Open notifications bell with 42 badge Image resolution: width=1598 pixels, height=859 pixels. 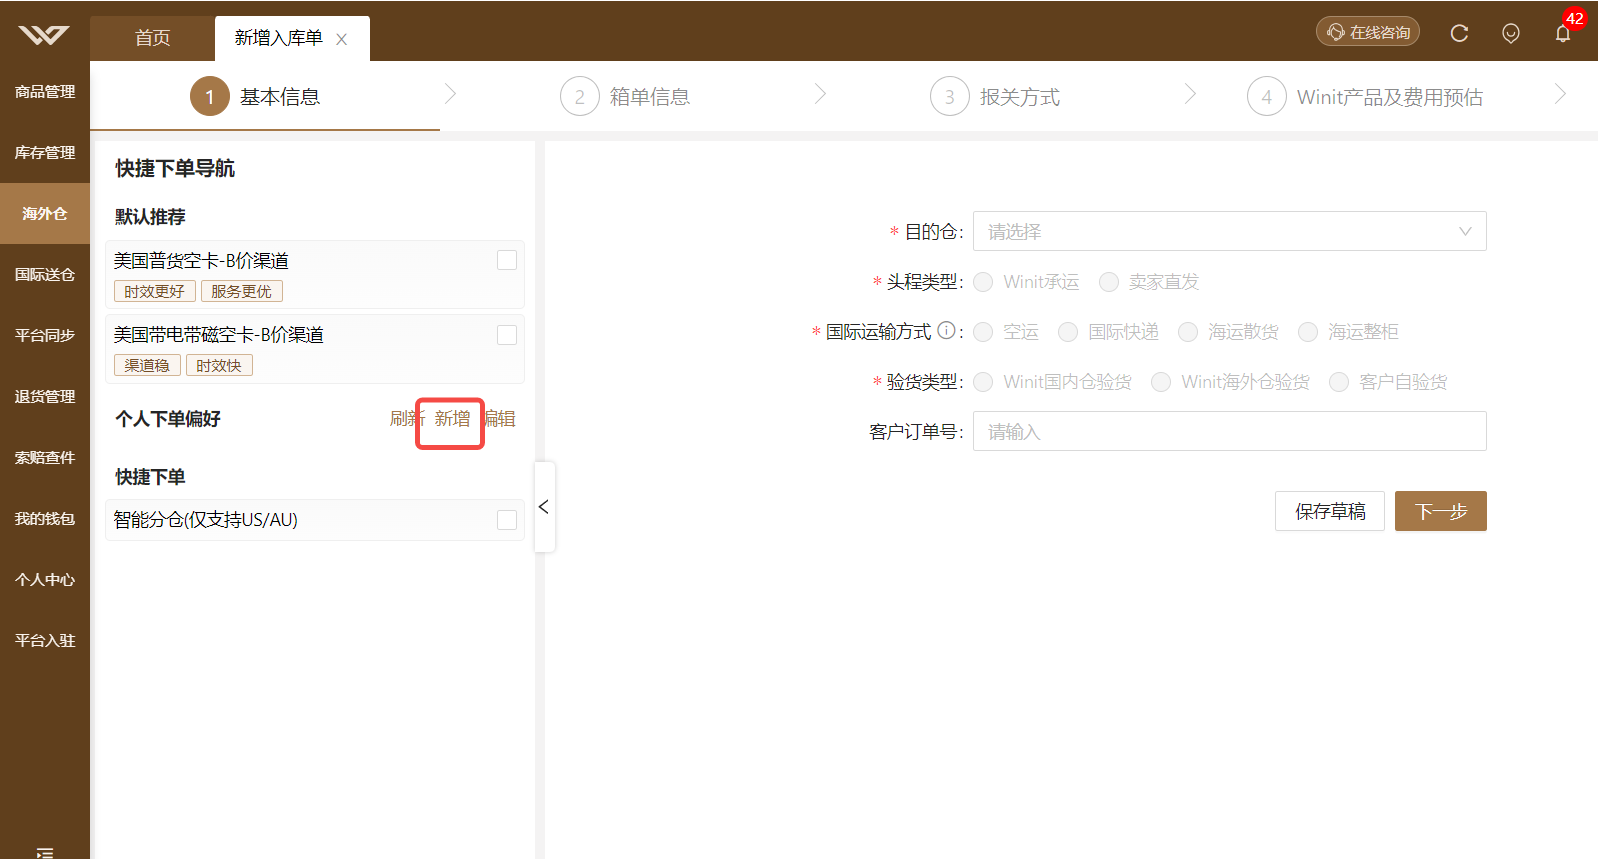point(1563,33)
